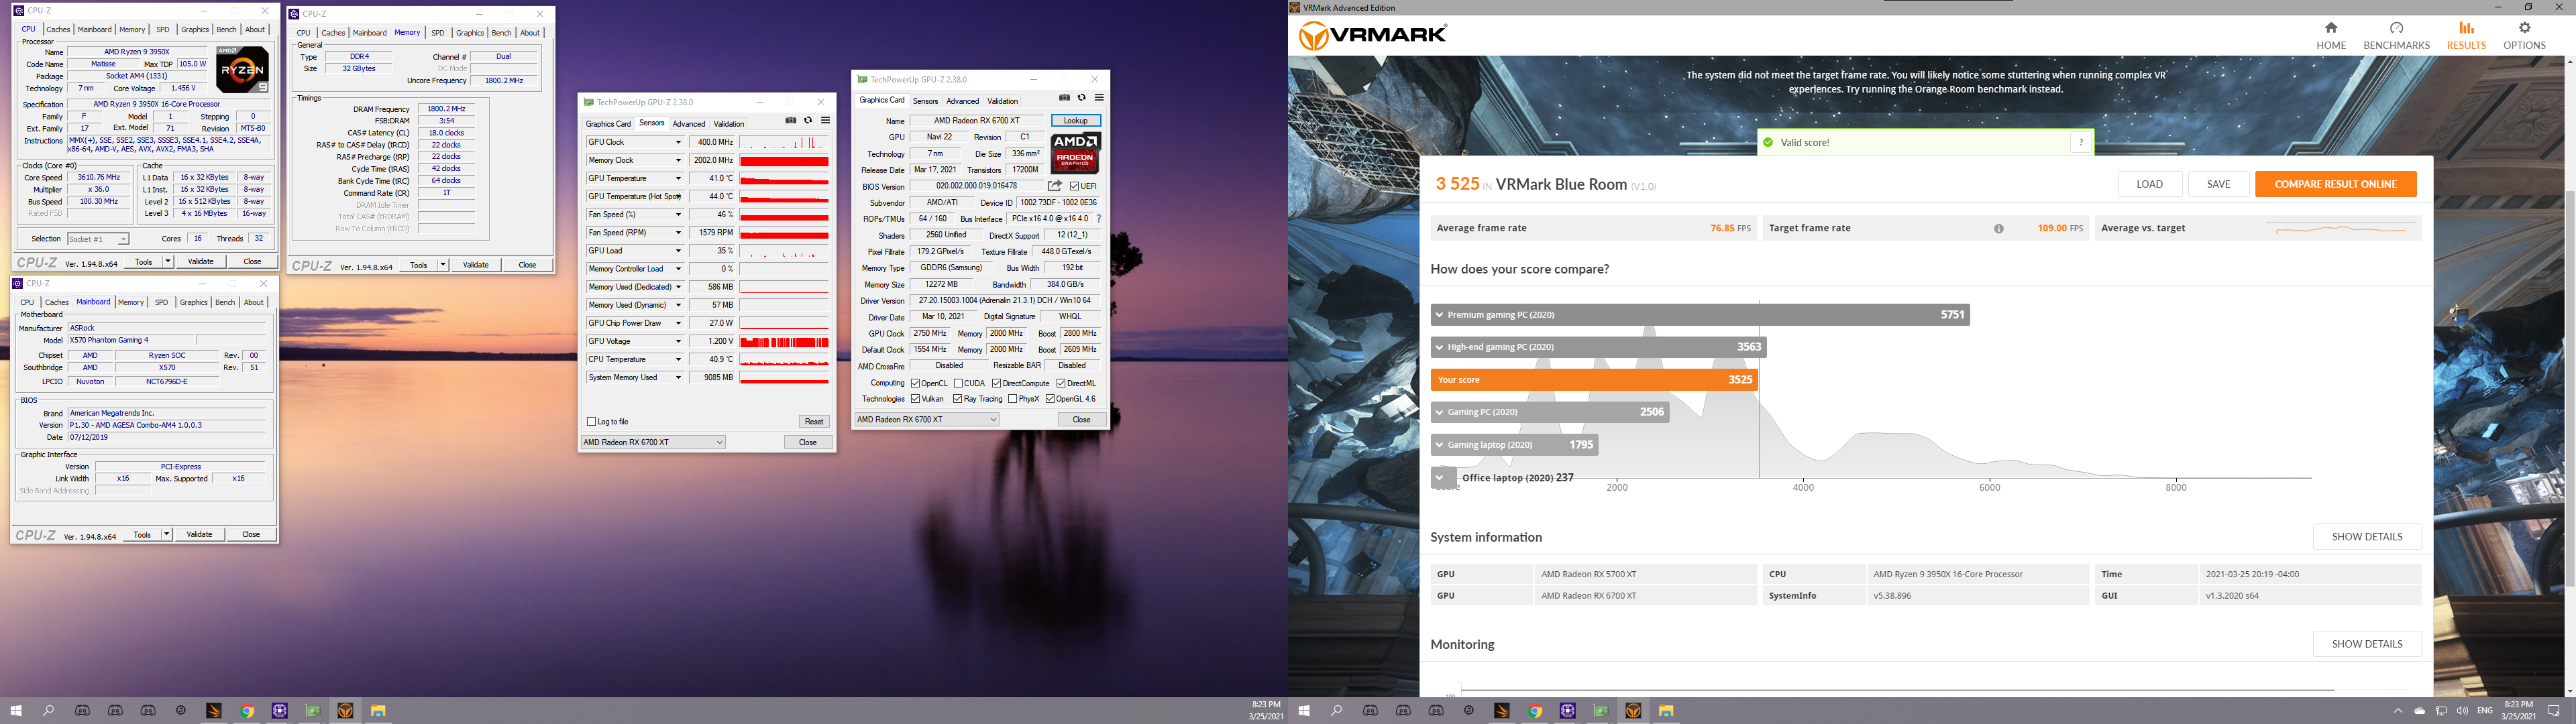Click the VRMARK logo in the header
This screenshot has height=724, width=2576.
[1372, 35]
